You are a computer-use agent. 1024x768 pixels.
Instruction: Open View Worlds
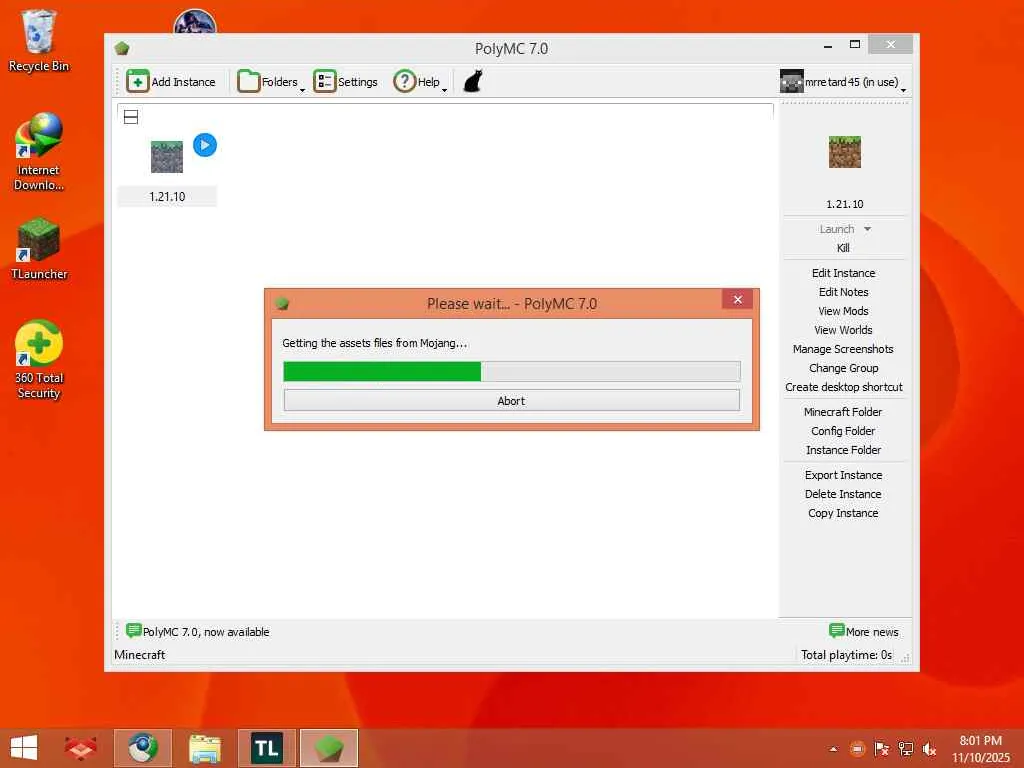tap(843, 330)
